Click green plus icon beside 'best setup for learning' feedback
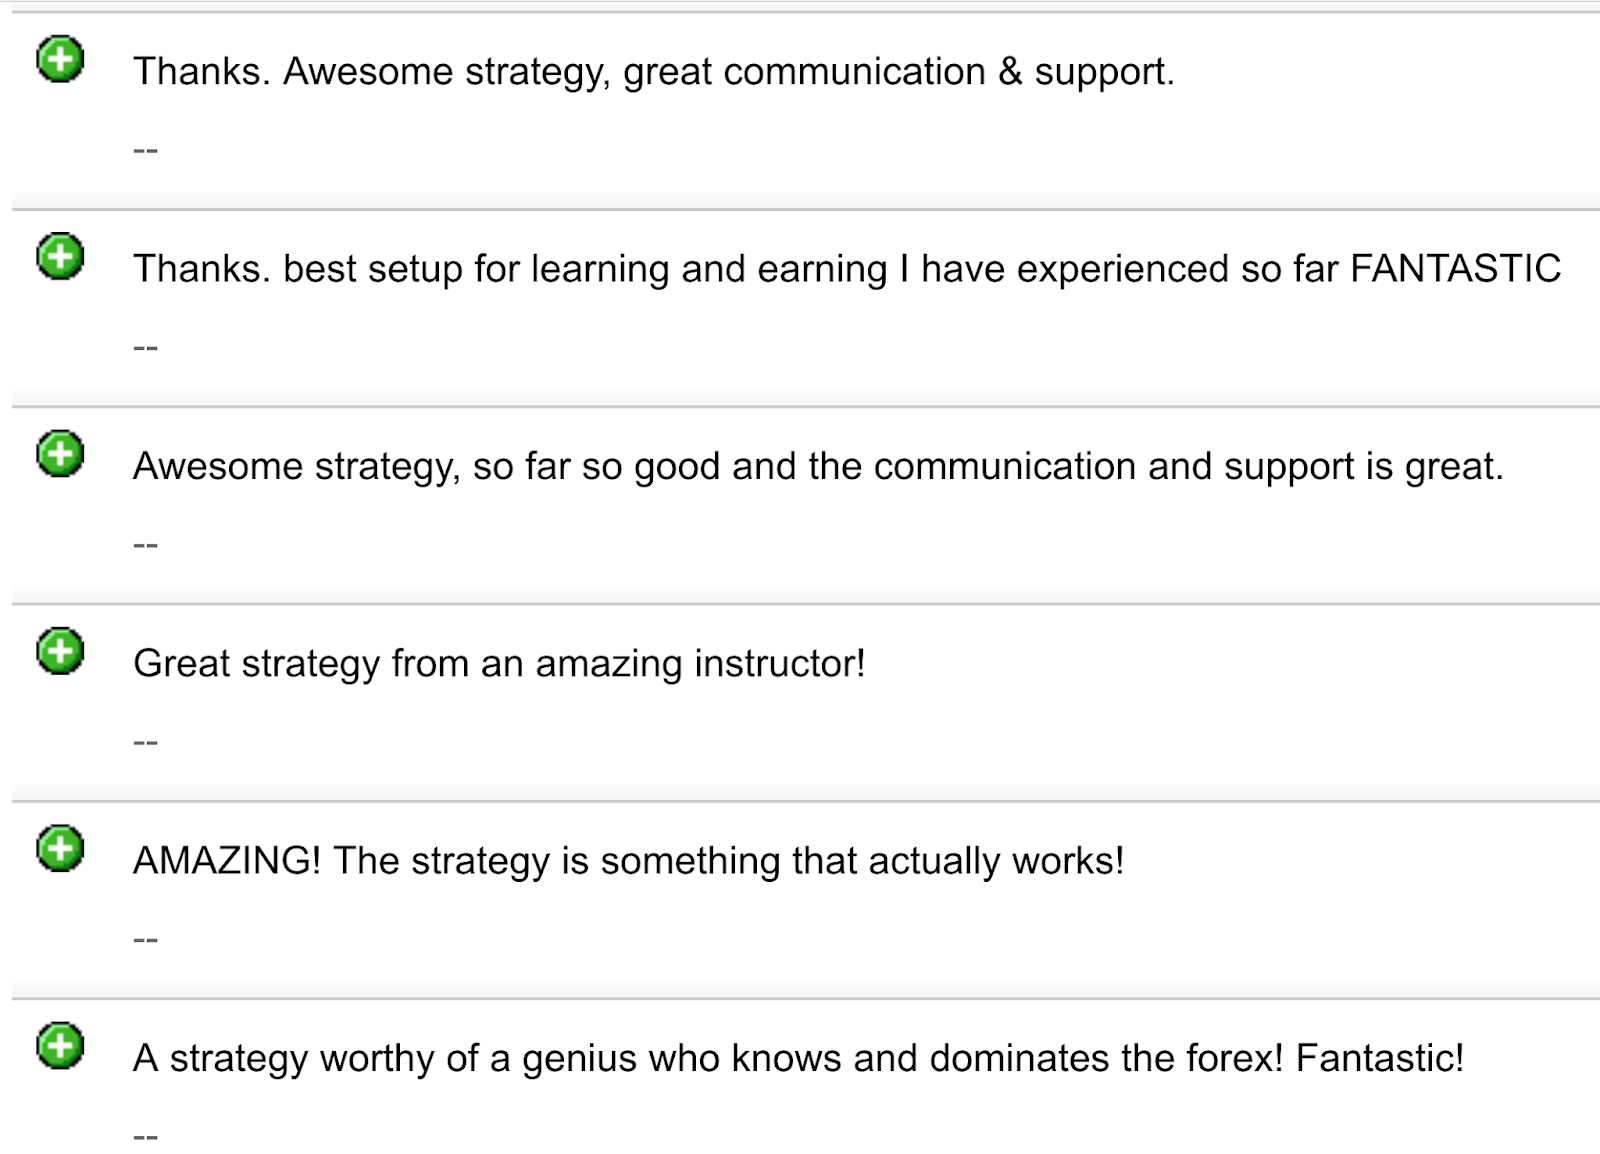1600x1154 pixels. [60, 257]
